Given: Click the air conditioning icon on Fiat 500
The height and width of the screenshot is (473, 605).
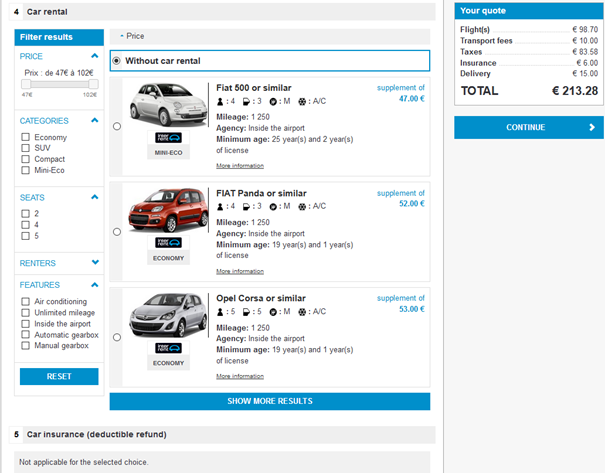Looking at the screenshot, I should pyautogui.click(x=304, y=101).
